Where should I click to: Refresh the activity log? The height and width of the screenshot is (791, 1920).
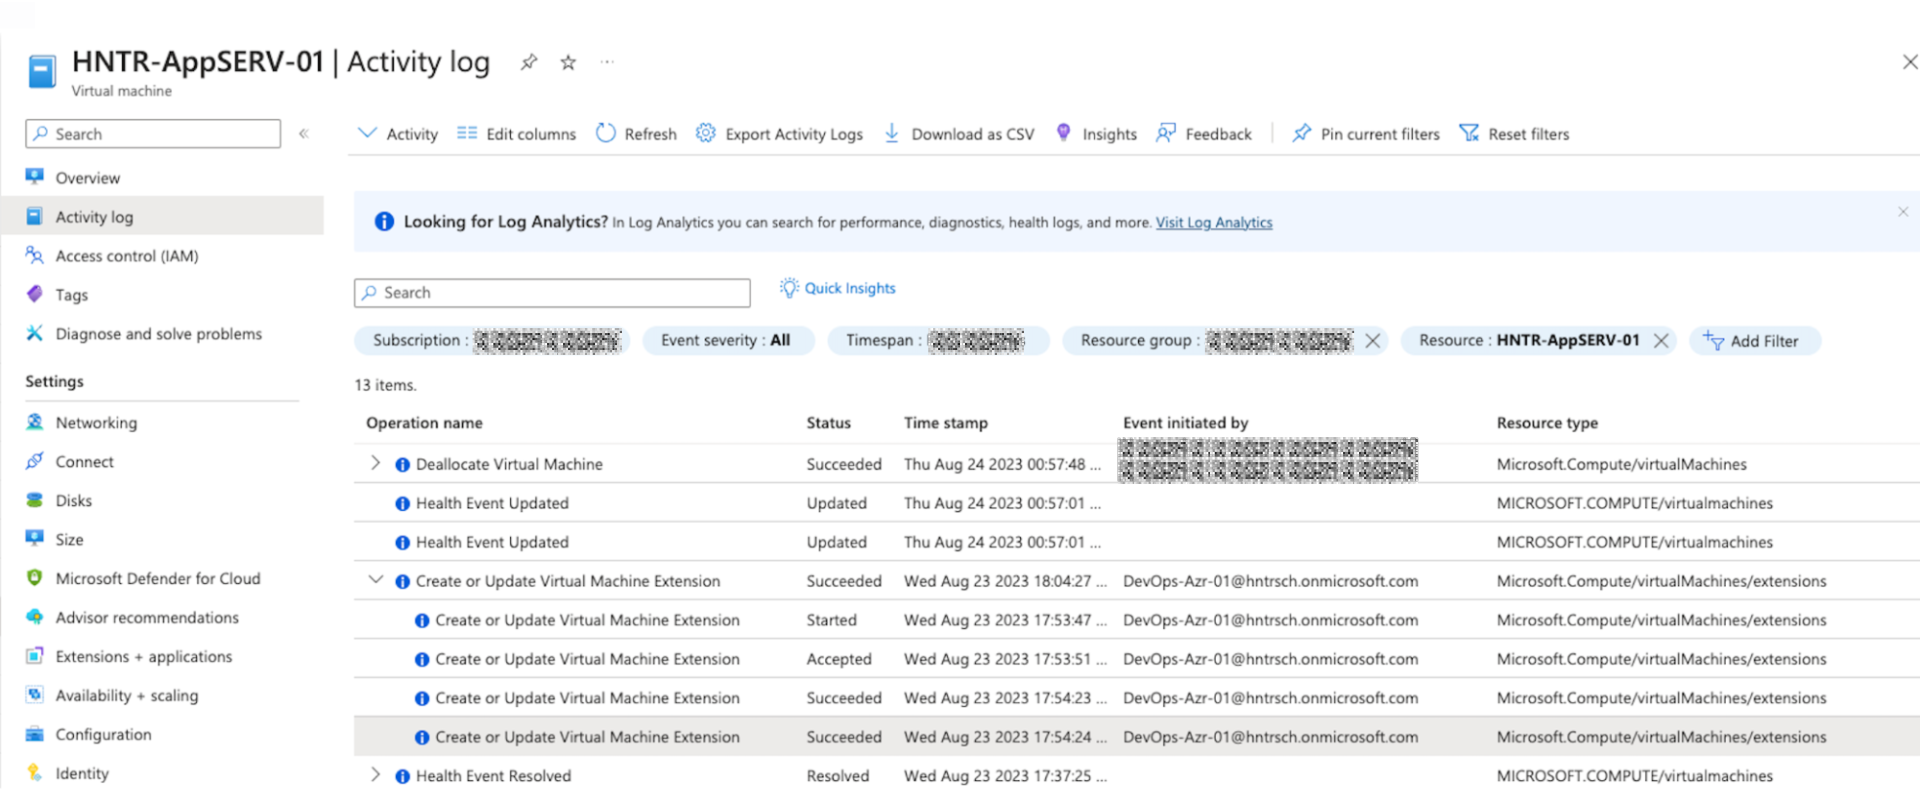tap(636, 134)
